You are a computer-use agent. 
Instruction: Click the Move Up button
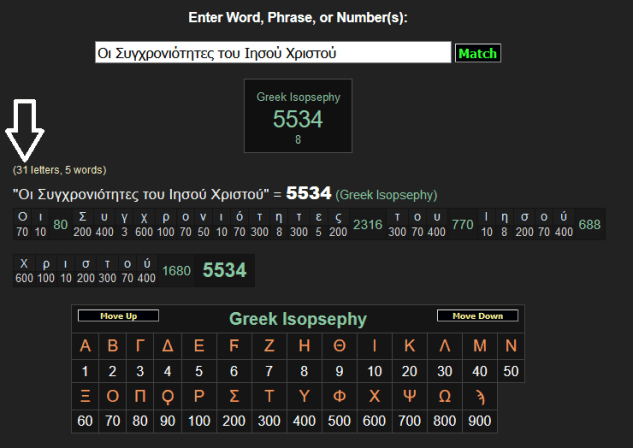pos(118,316)
